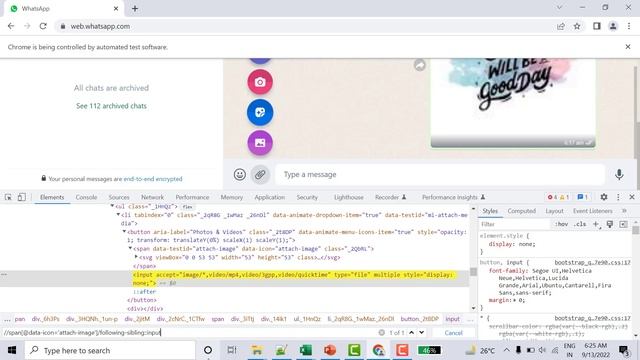Viewport: 640px width, 360px height.
Task: Open Excel from the taskbar
Action: [x=305, y=350]
